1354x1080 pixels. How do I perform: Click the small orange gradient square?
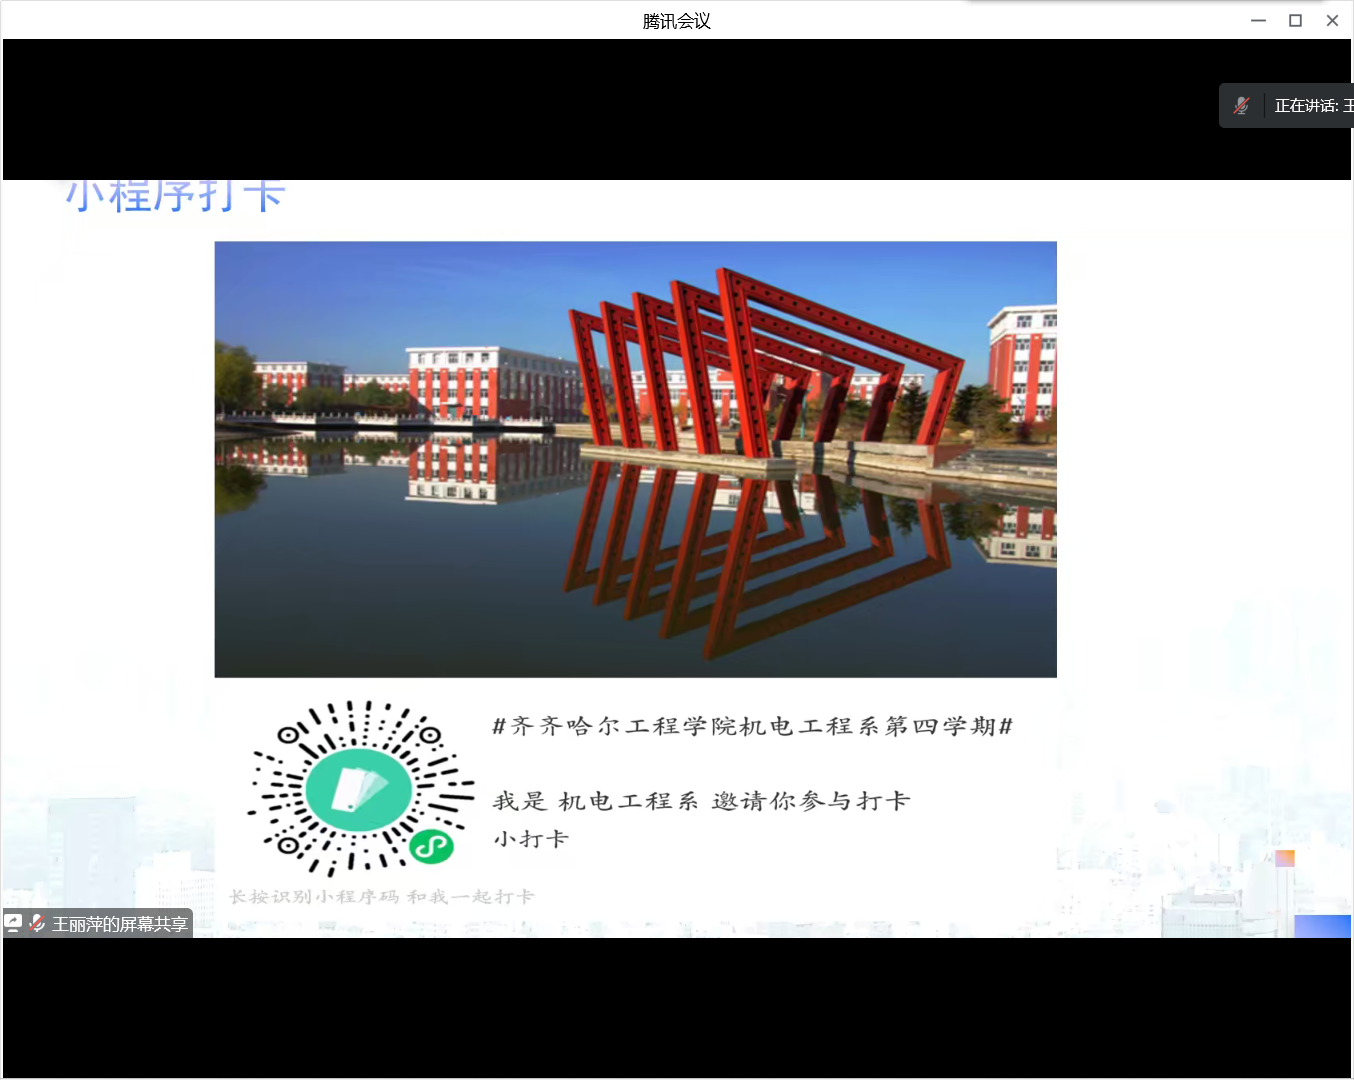pyautogui.click(x=1285, y=858)
